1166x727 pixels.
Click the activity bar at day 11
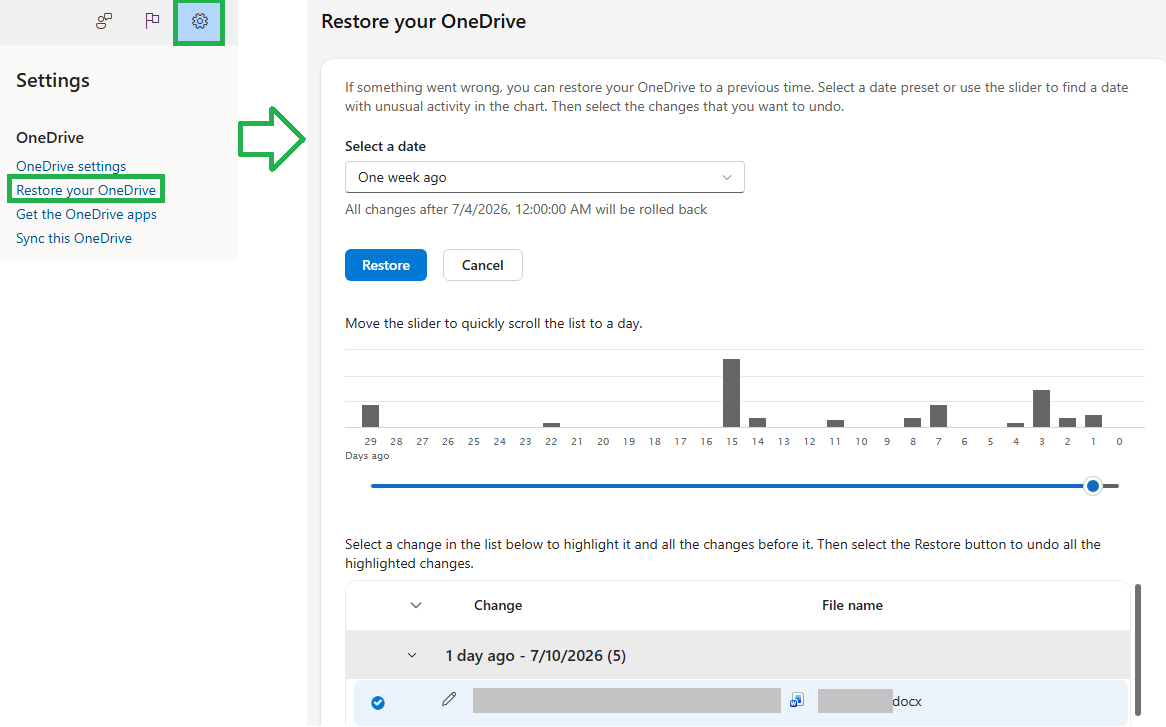pyautogui.click(x=835, y=424)
